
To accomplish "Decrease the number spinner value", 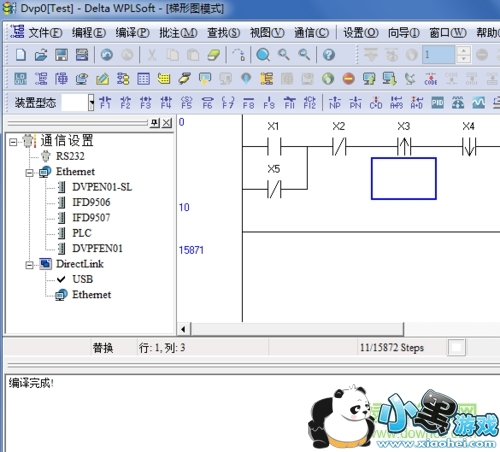I will point(463,59).
